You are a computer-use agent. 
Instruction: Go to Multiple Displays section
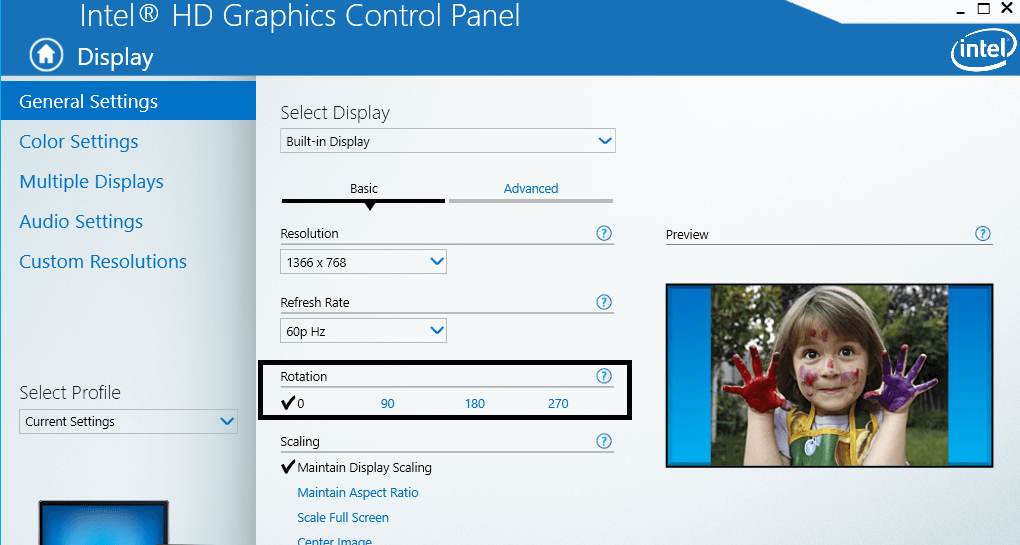click(91, 182)
